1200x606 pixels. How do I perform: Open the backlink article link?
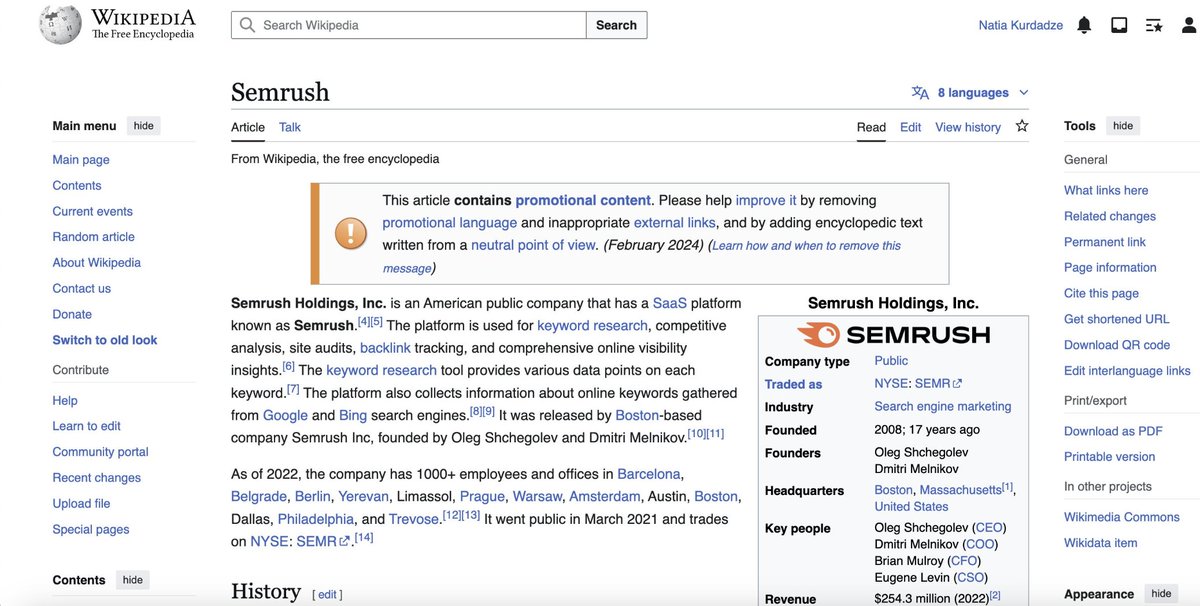coord(385,348)
